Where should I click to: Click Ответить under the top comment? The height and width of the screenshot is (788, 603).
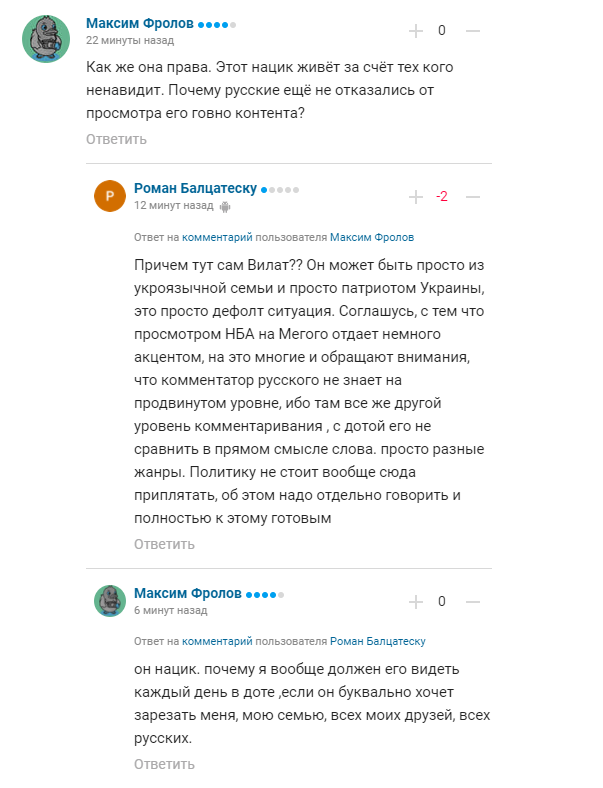[x=116, y=139]
